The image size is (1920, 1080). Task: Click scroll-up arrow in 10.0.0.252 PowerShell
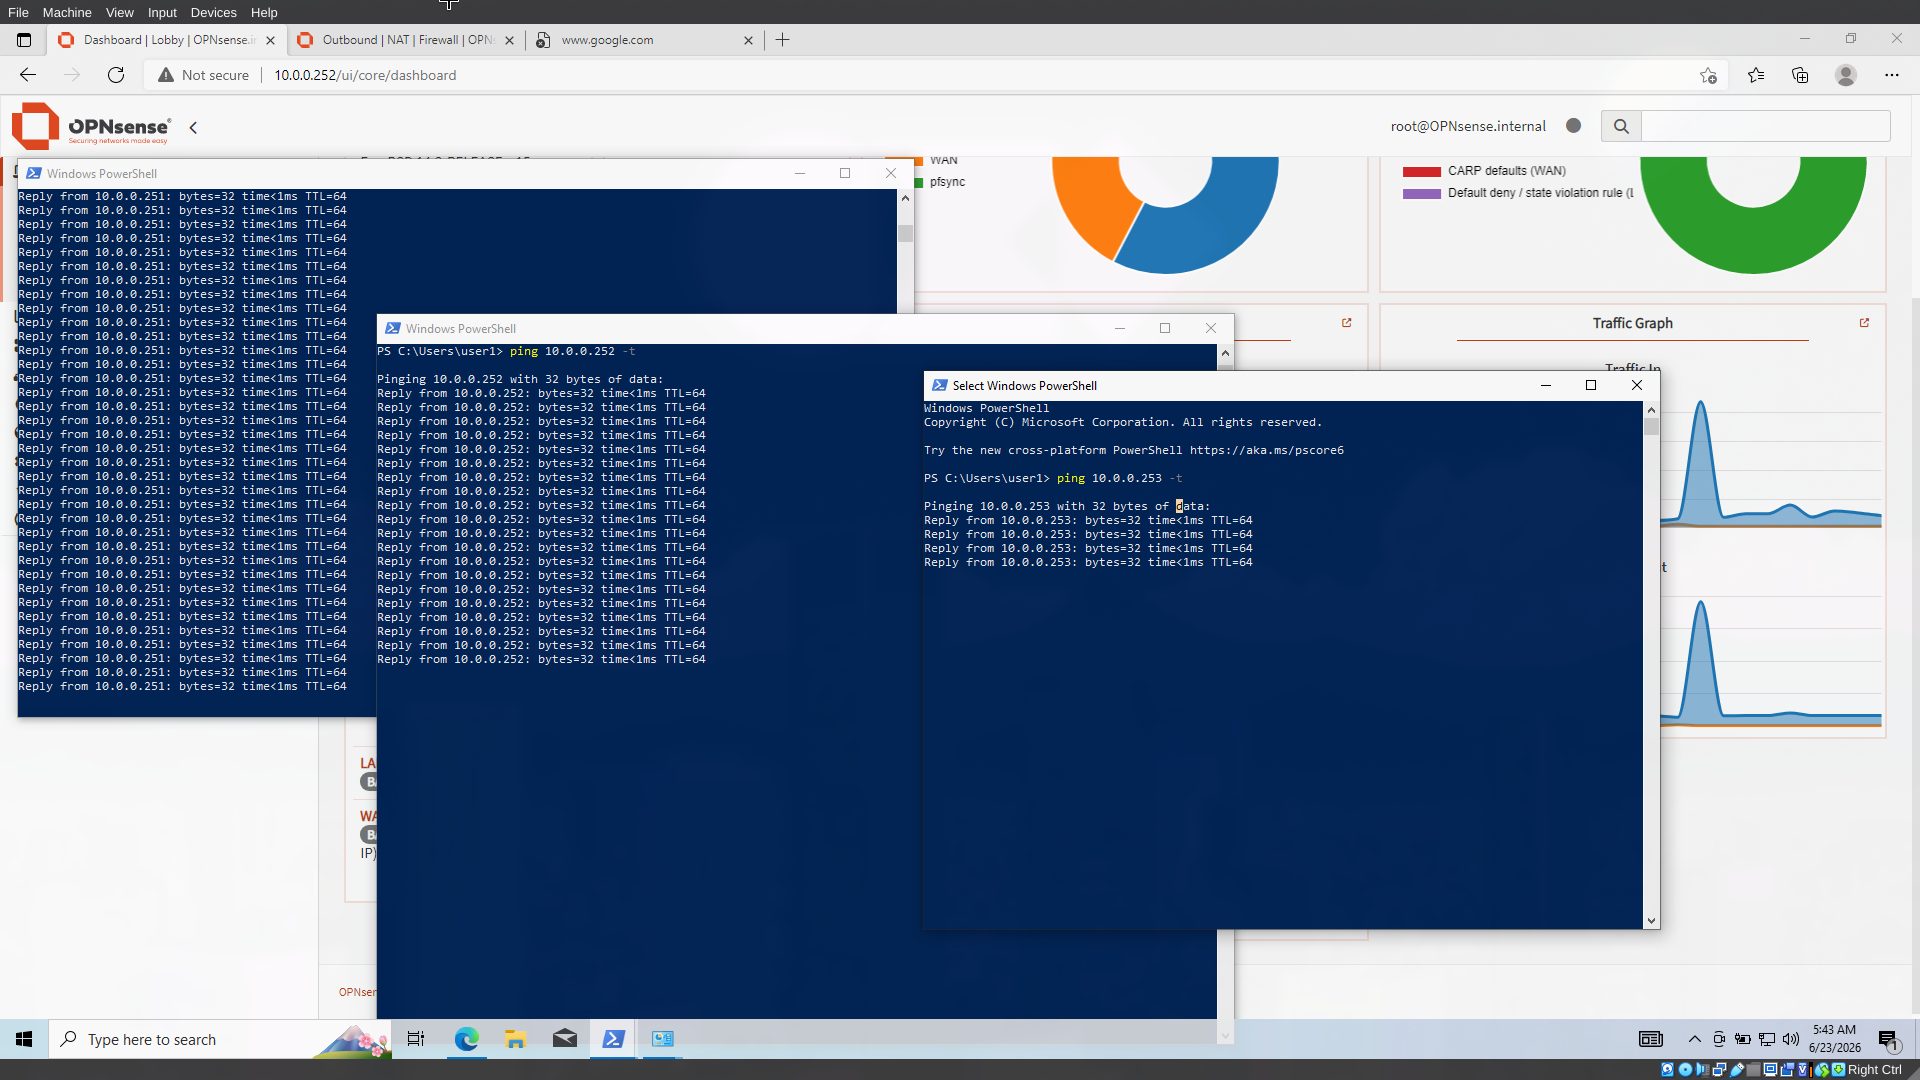tap(1225, 353)
